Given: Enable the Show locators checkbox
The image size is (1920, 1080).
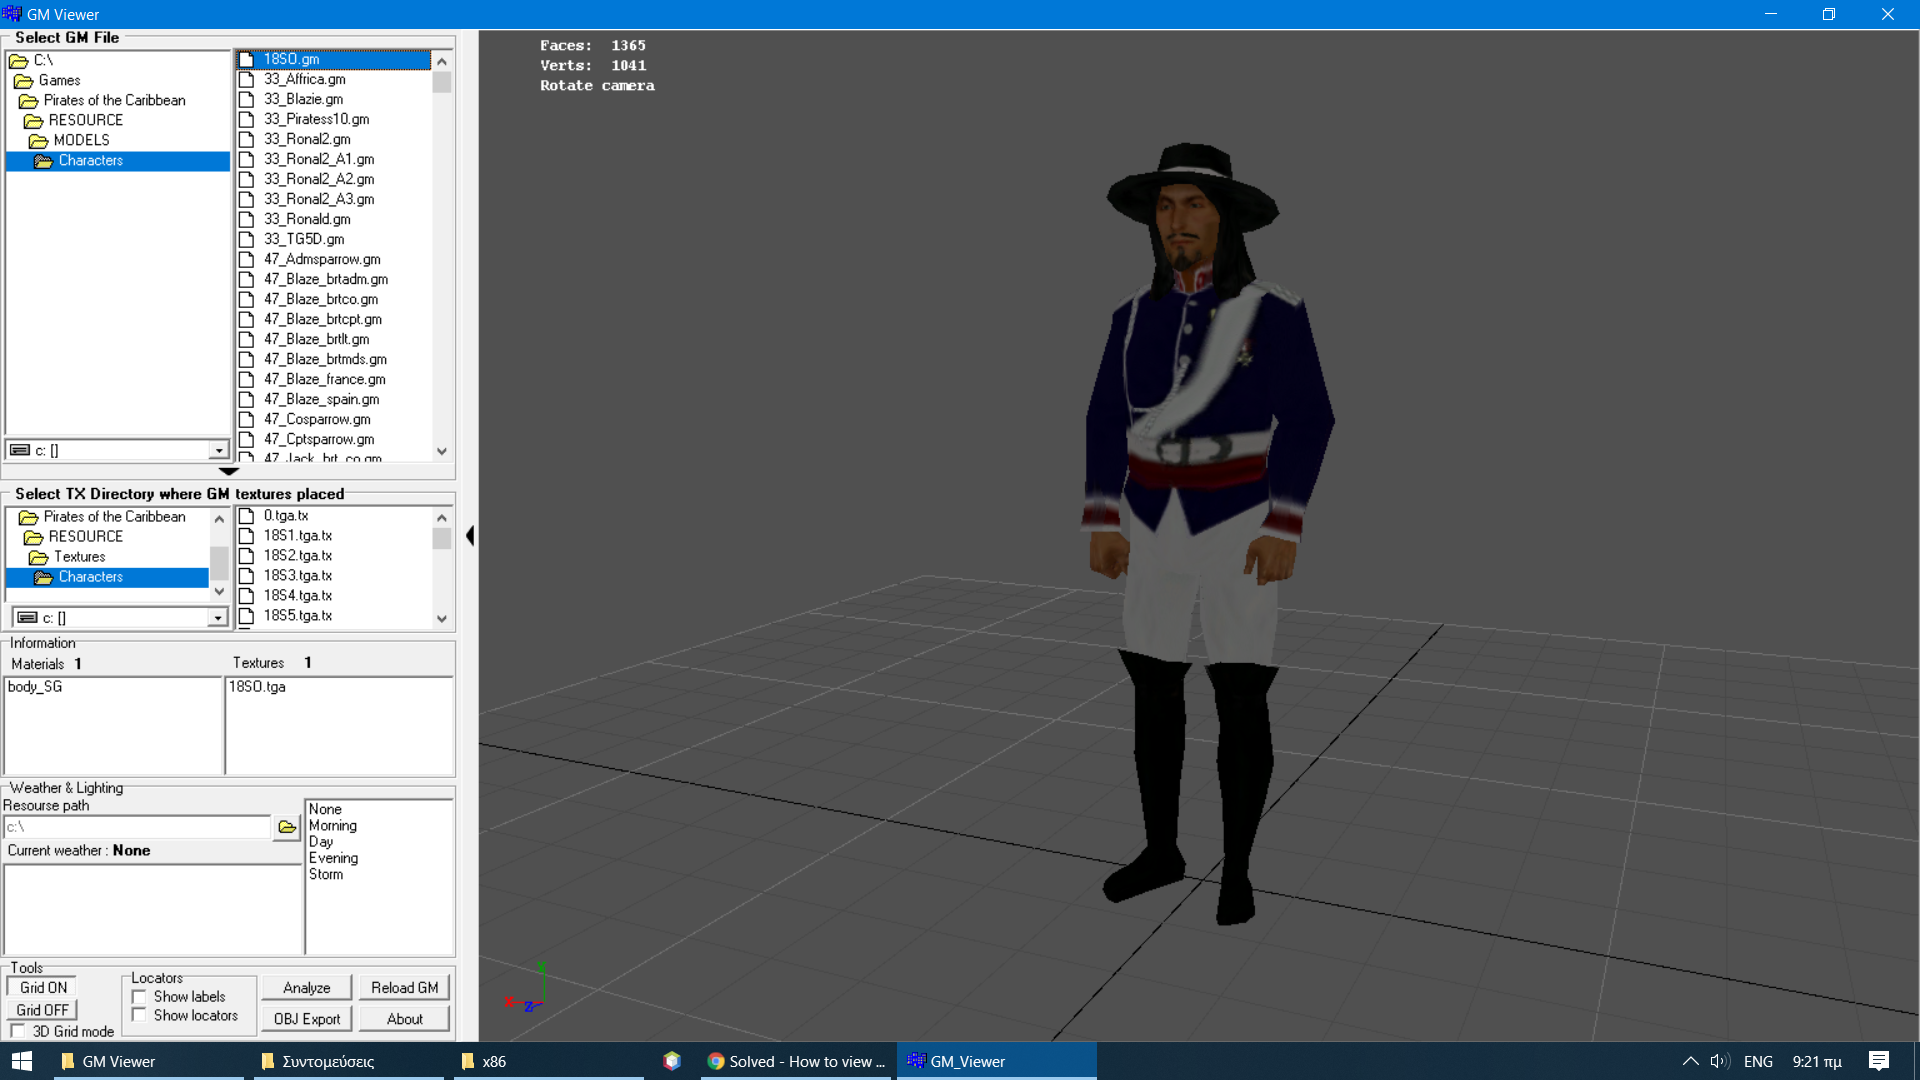Looking at the screenshot, I should tap(139, 1016).
